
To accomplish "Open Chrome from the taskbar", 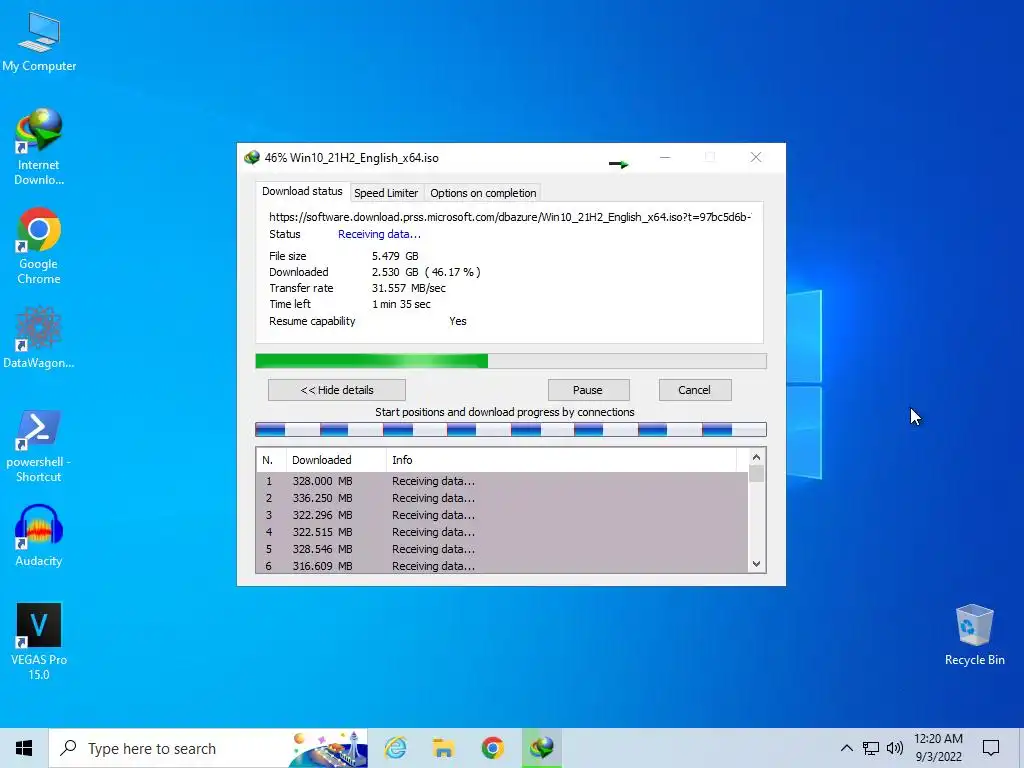I will [492, 748].
